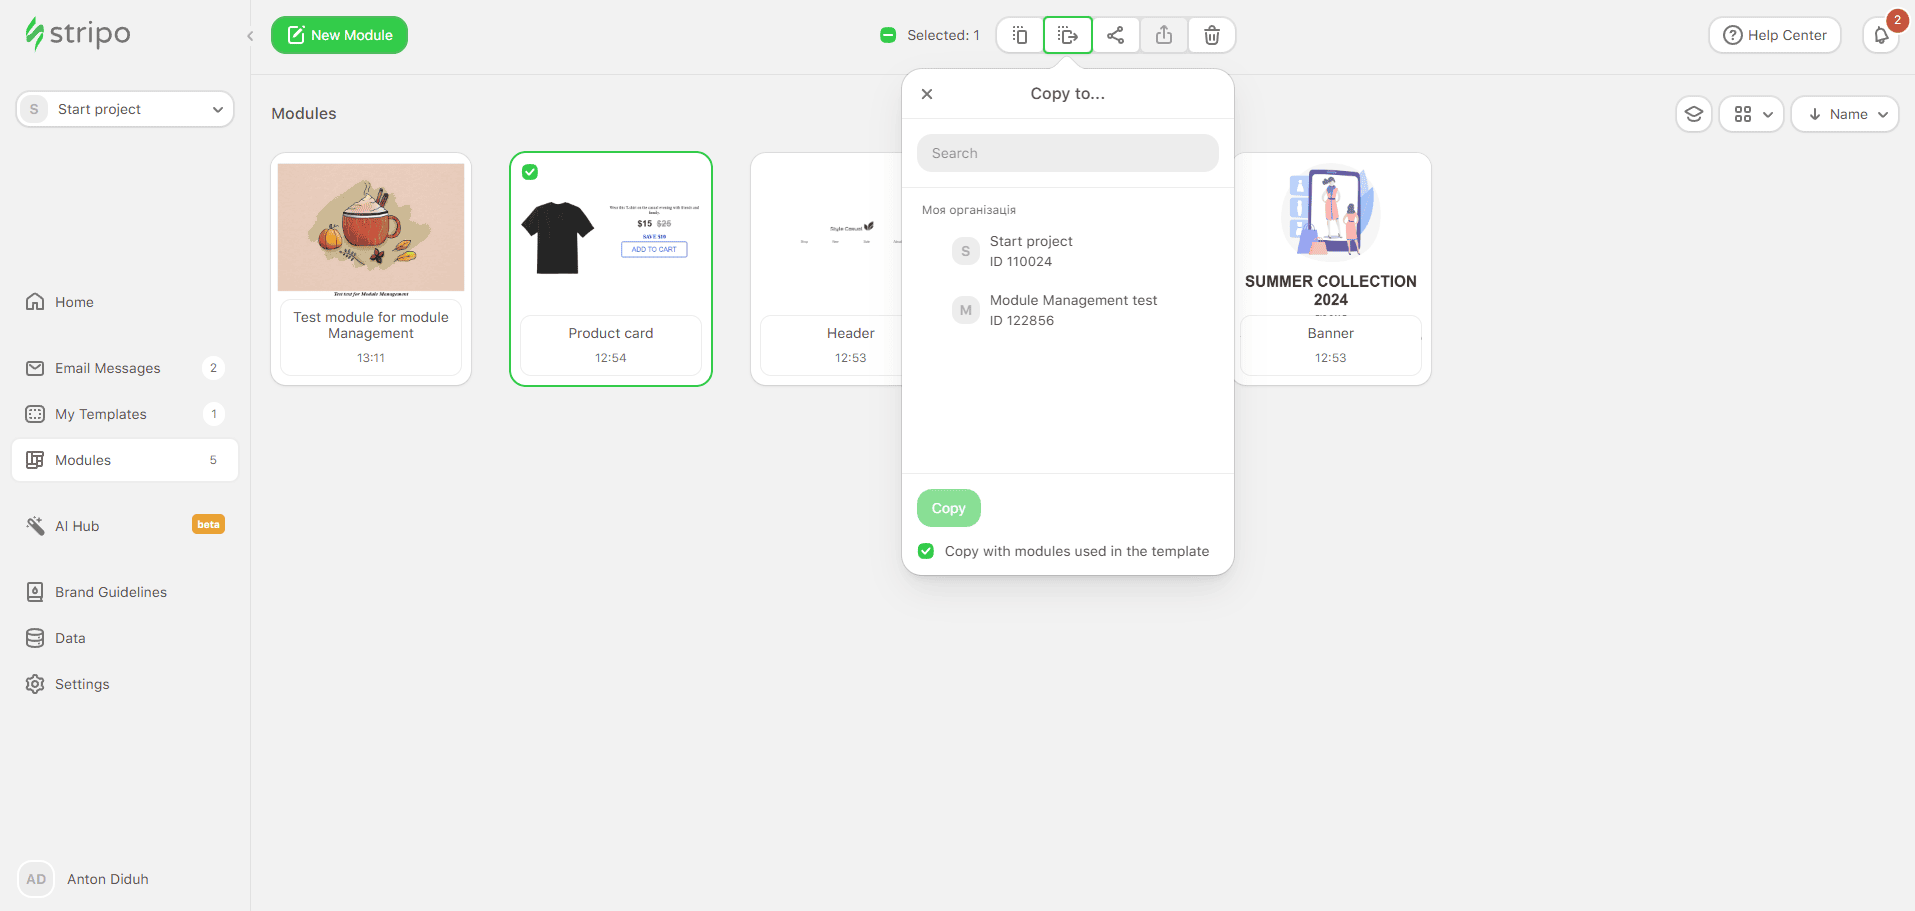
Task: Toggle the Selected: 1 selection checkbox
Action: click(x=888, y=35)
